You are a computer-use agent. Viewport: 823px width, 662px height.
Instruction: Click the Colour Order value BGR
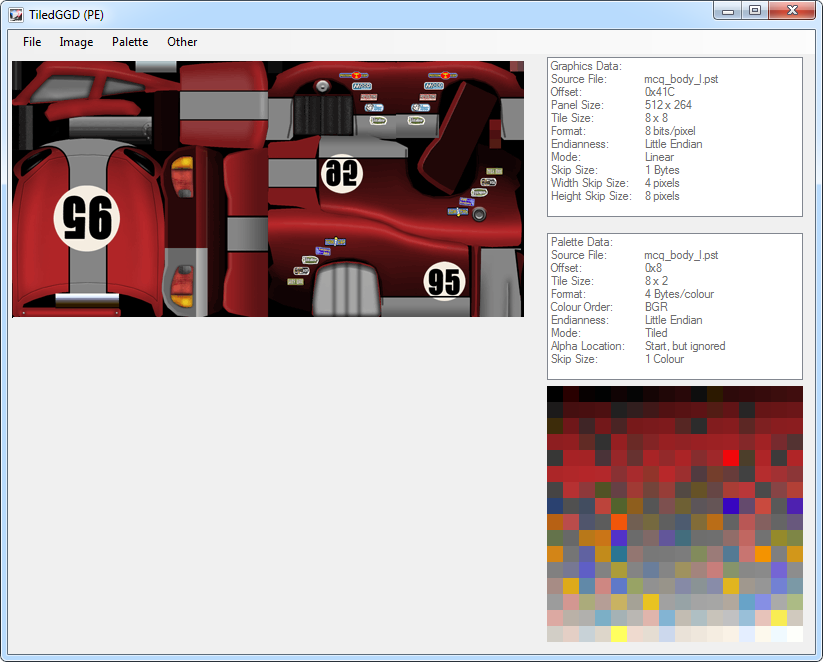pos(656,307)
